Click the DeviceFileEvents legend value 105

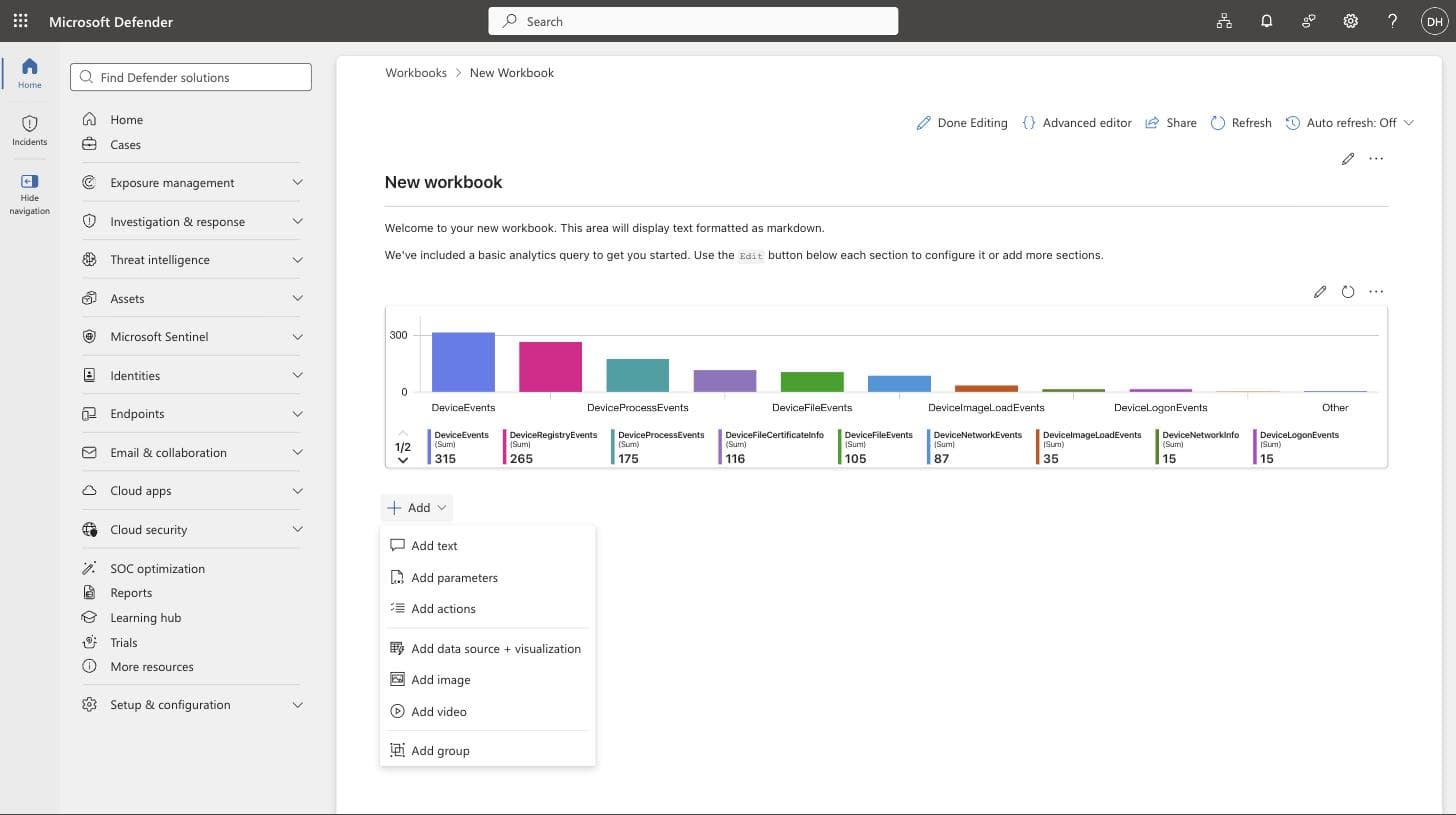855,459
